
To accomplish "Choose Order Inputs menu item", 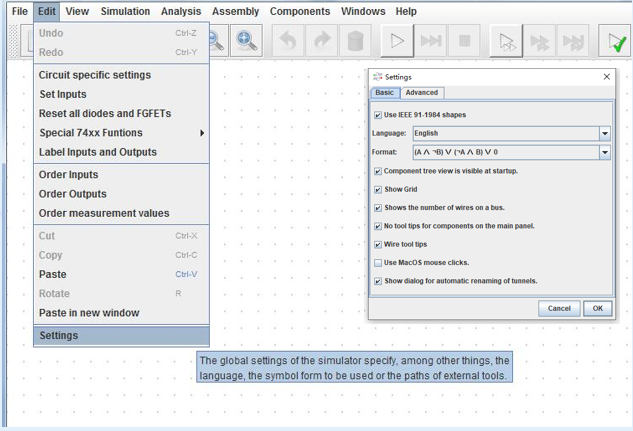I will coord(121,175).
